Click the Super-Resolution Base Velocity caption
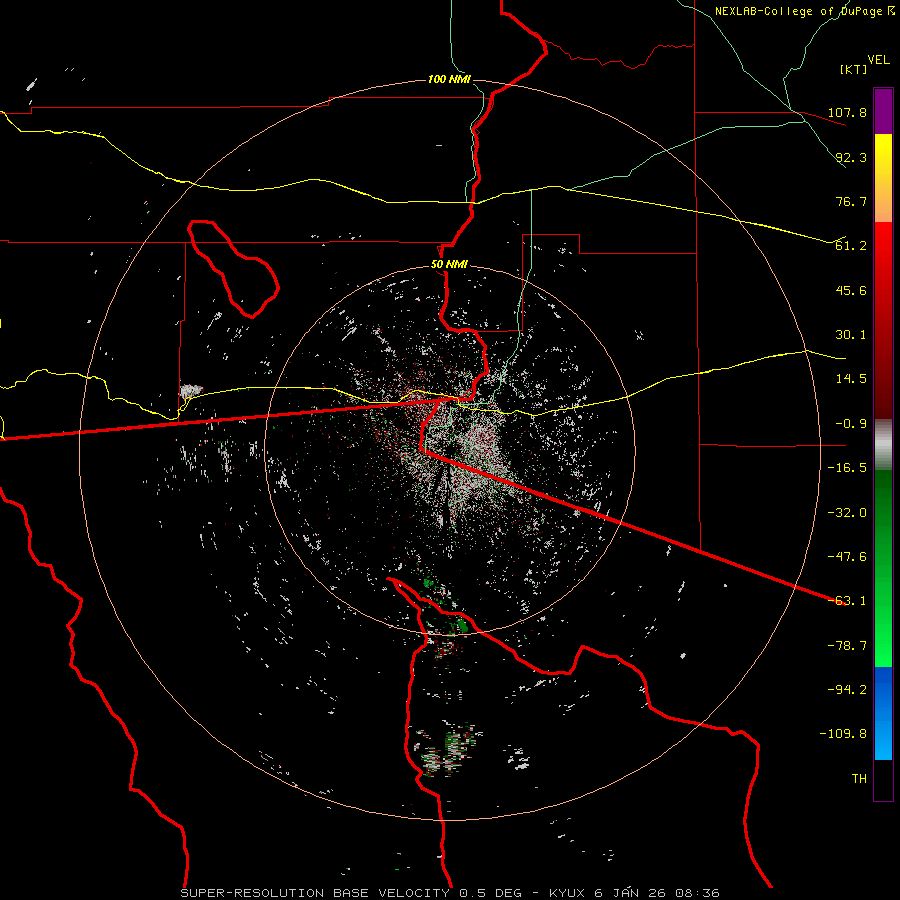Viewport: 900px width, 900px height. (x=450, y=893)
